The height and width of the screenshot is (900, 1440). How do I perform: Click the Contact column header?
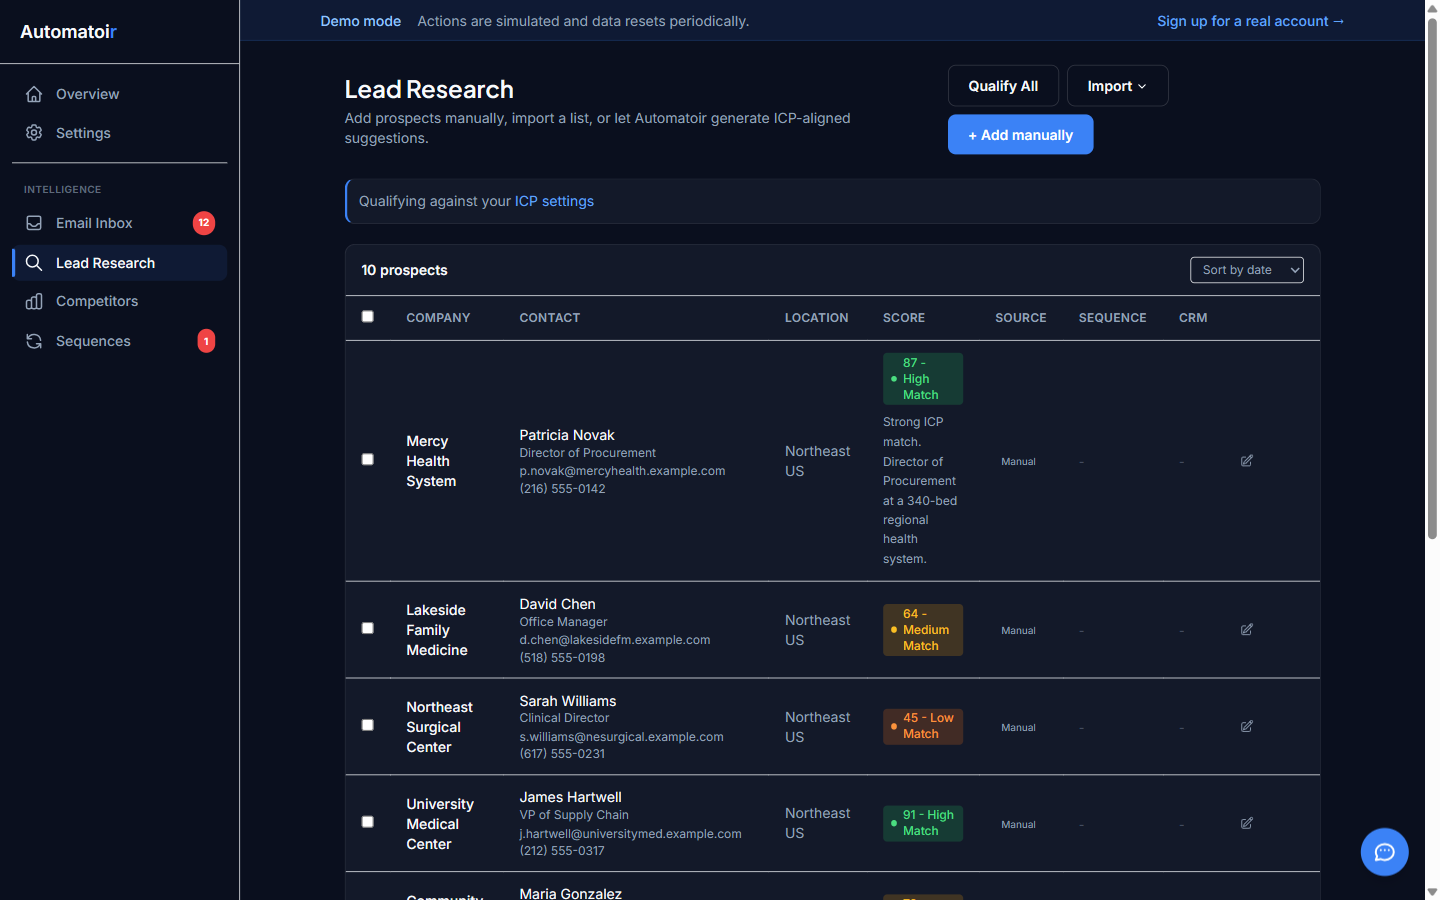pyautogui.click(x=550, y=318)
